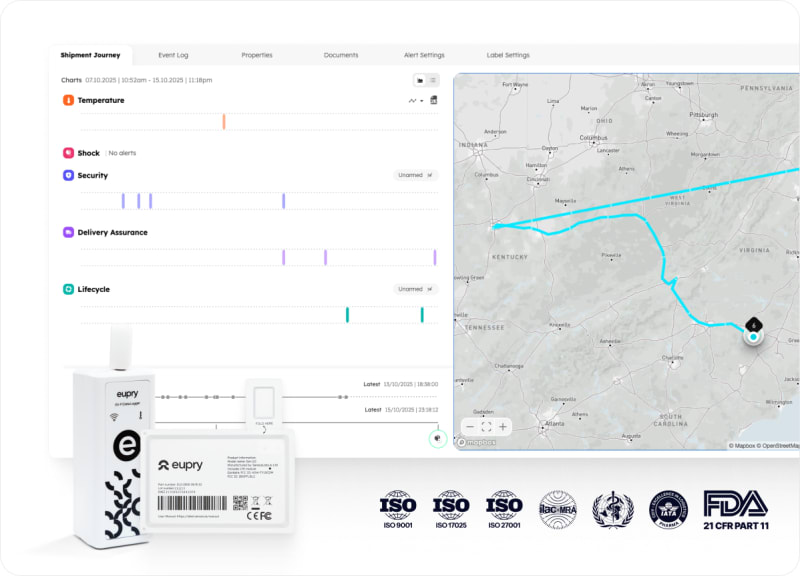Click the blue current-location dot on the map
The image size is (800, 576).
coord(753,337)
